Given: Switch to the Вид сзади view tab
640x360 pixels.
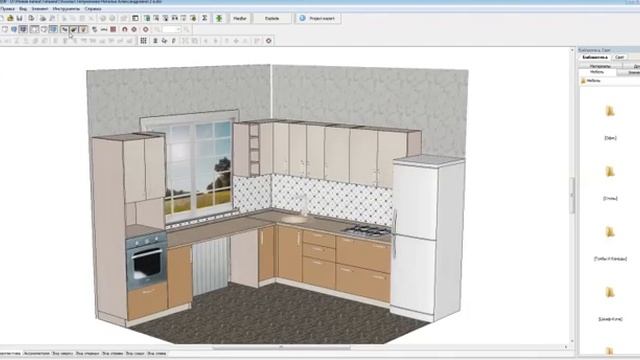Looking at the screenshot, I should tap(135, 353).
